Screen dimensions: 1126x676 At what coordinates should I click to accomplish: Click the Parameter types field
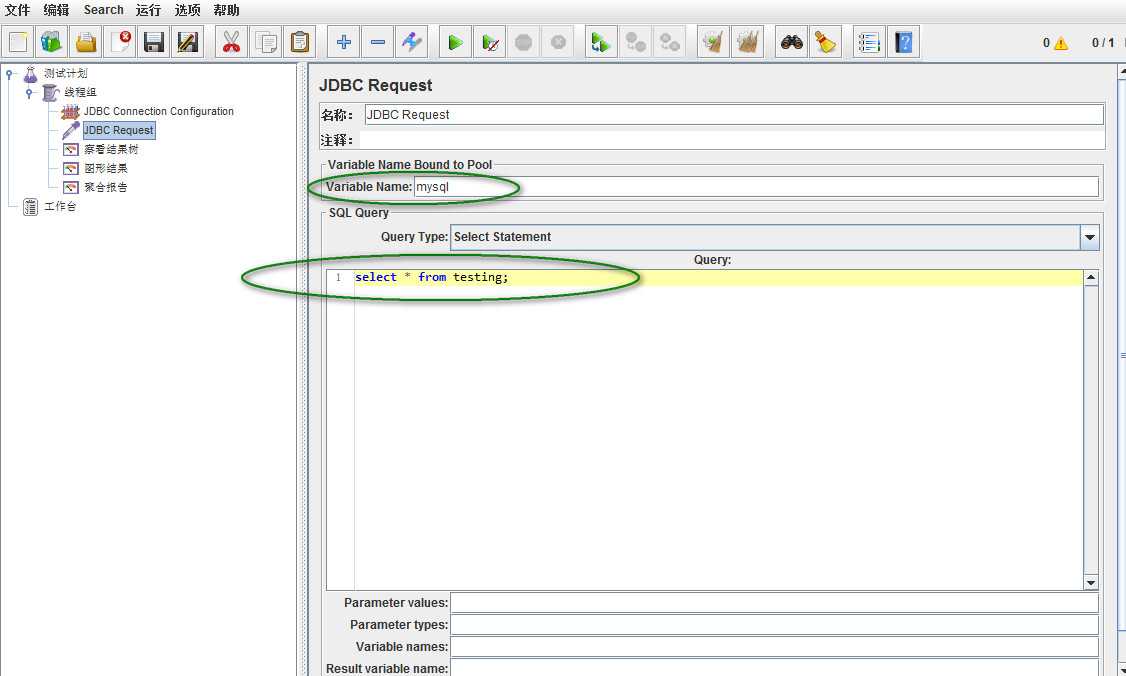pyautogui.click(x=774, y=625)
